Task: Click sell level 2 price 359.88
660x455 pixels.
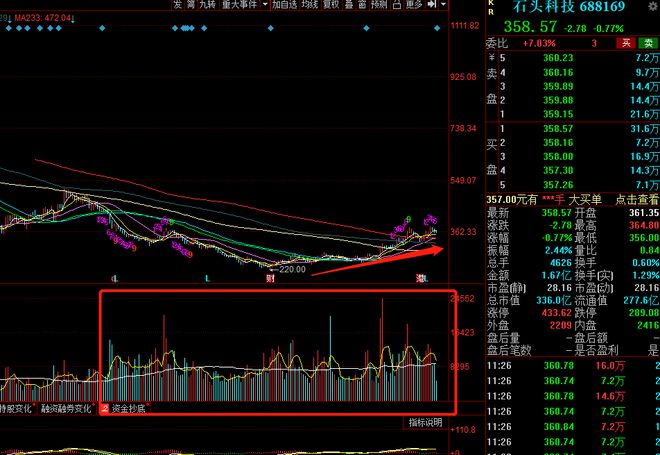Action: (x=558, y=100)
